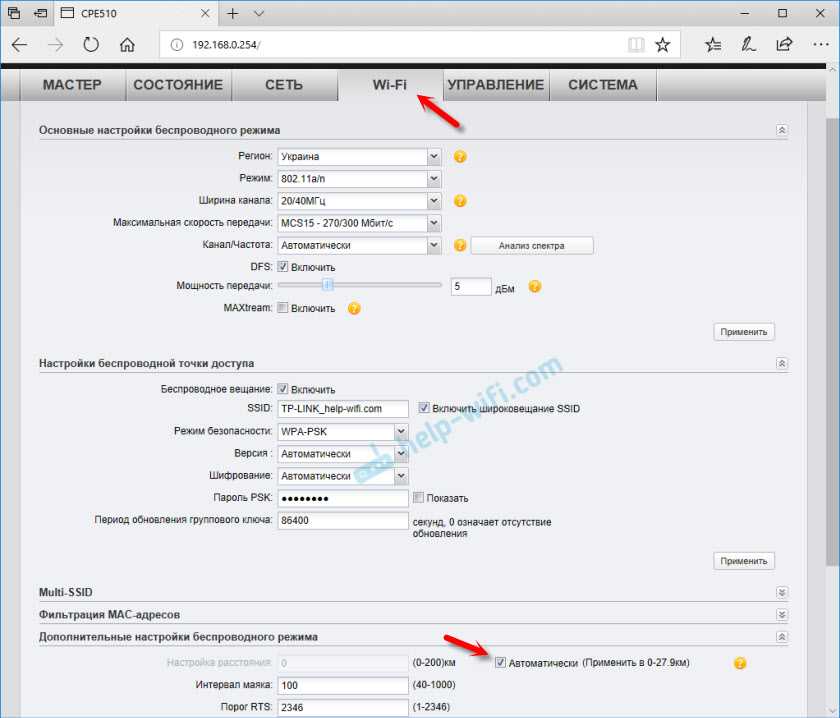Uncheck Включить широковещание SSID
Screen dimensions: 840x718
coord(425,408)
